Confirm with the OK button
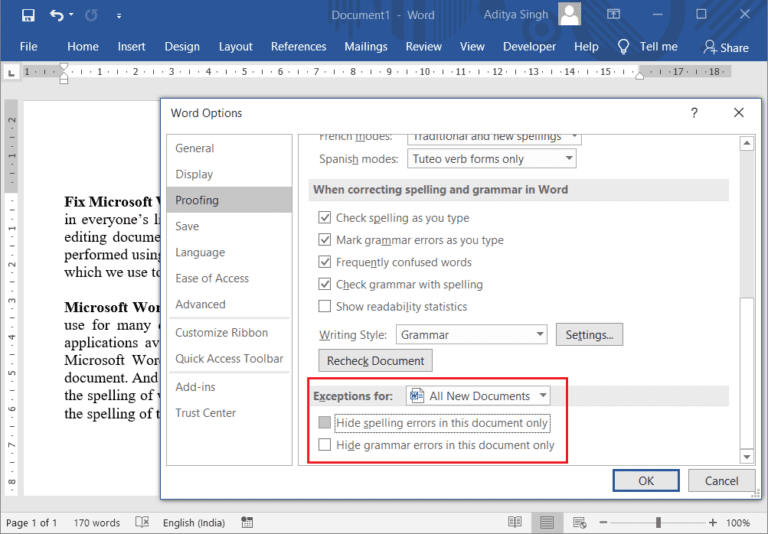This screenshot has width=768, height=534. click(646, 481)
